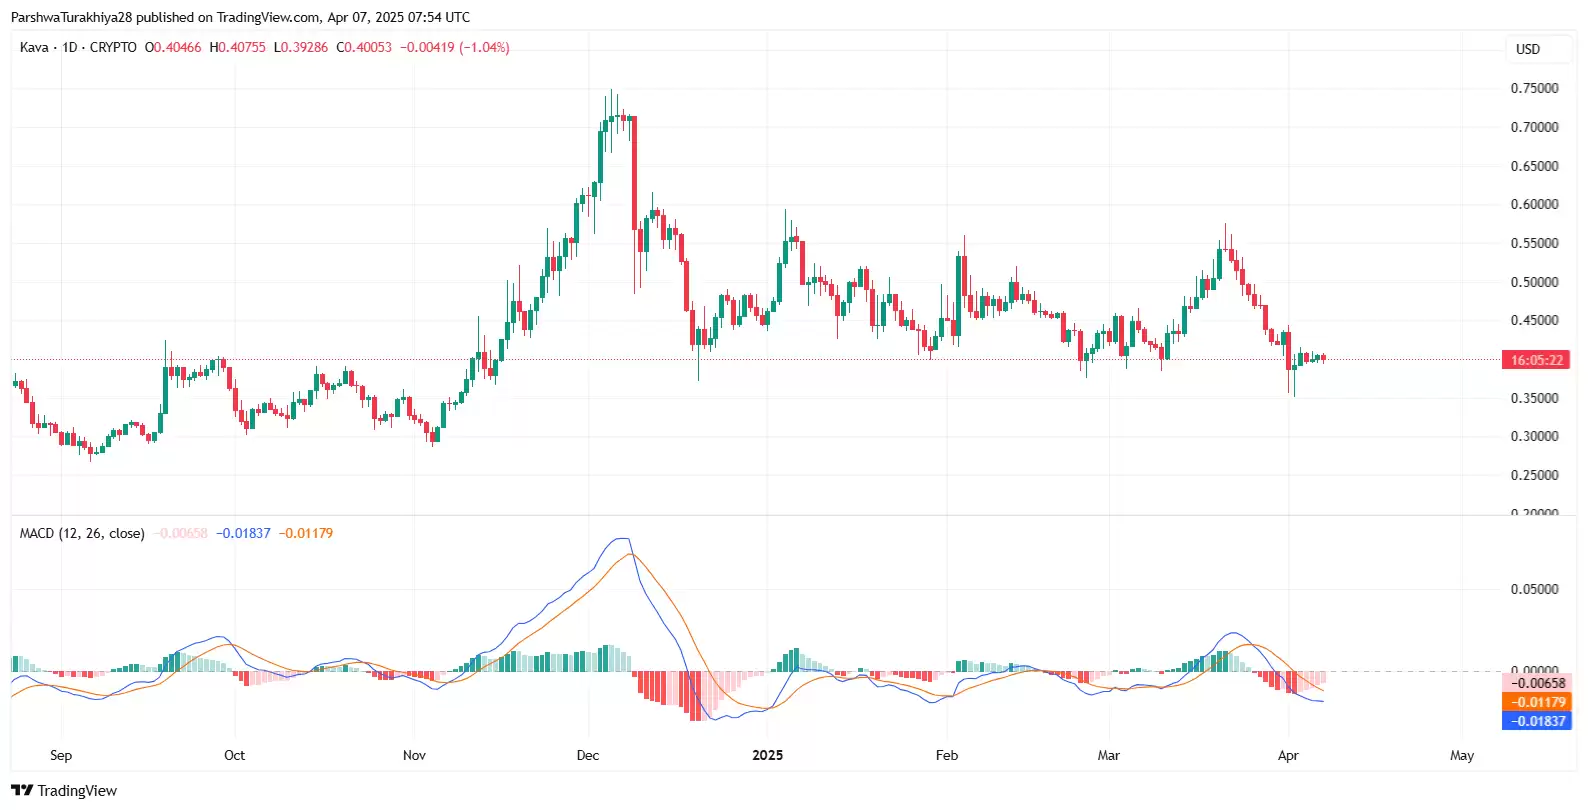Open the USD currency selector

tap(1527, 49)
